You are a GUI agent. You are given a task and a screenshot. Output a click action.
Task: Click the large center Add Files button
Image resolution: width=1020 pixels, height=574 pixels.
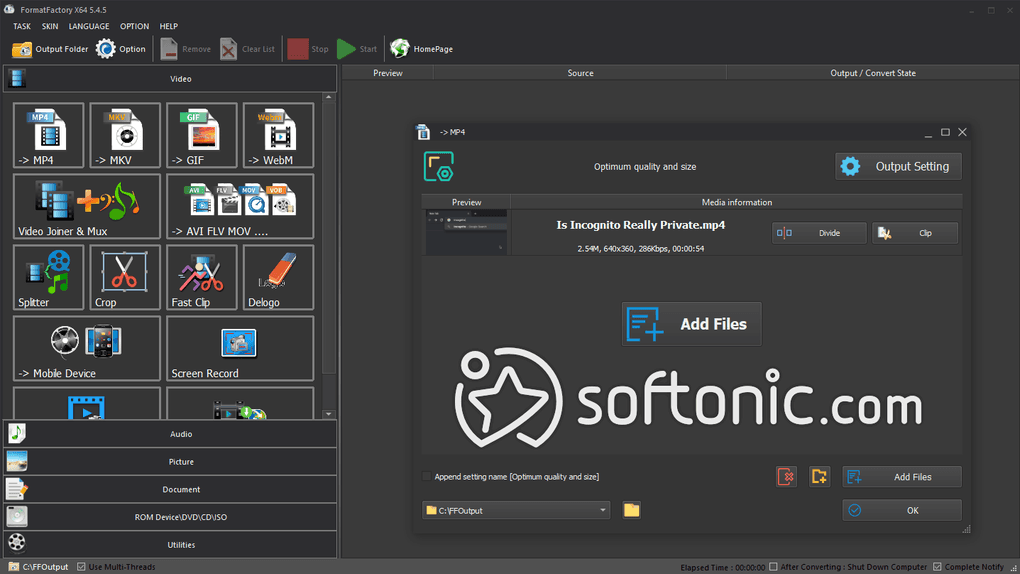pyautogui.click(x=691, y=324)
